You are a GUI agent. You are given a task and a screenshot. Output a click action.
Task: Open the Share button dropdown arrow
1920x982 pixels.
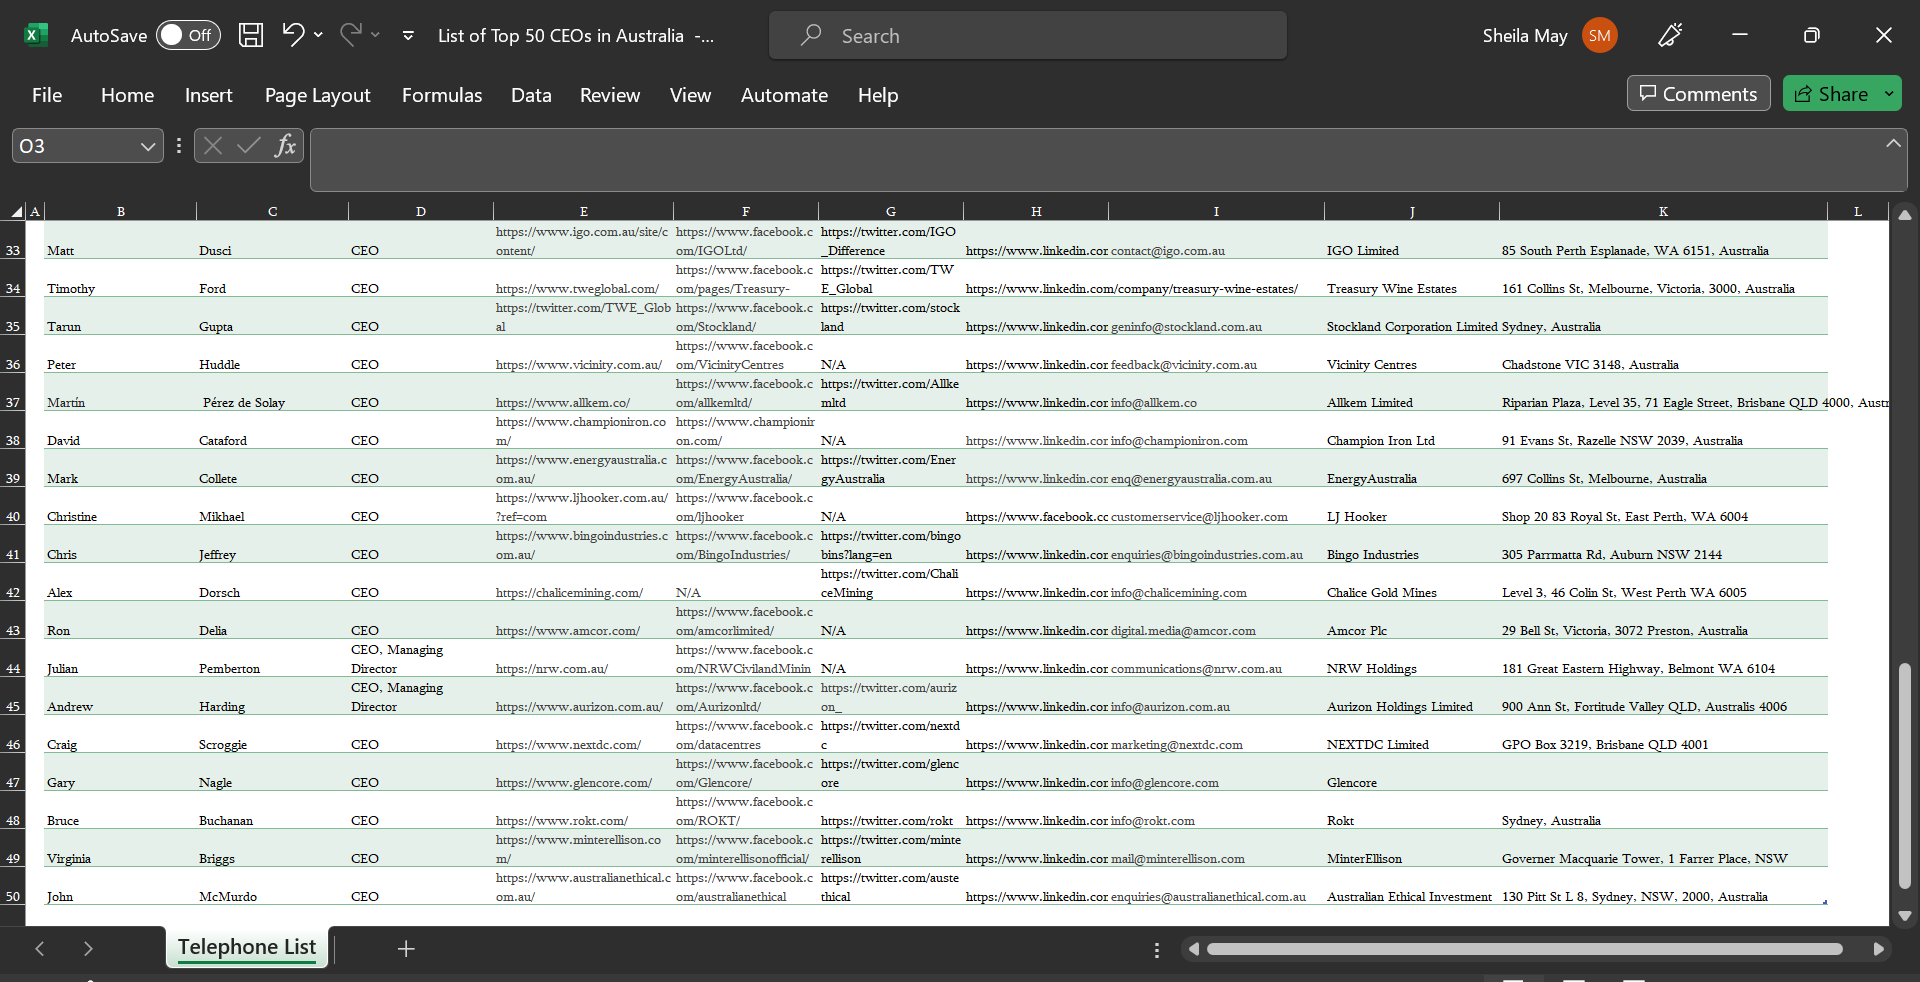[1889, 94]
